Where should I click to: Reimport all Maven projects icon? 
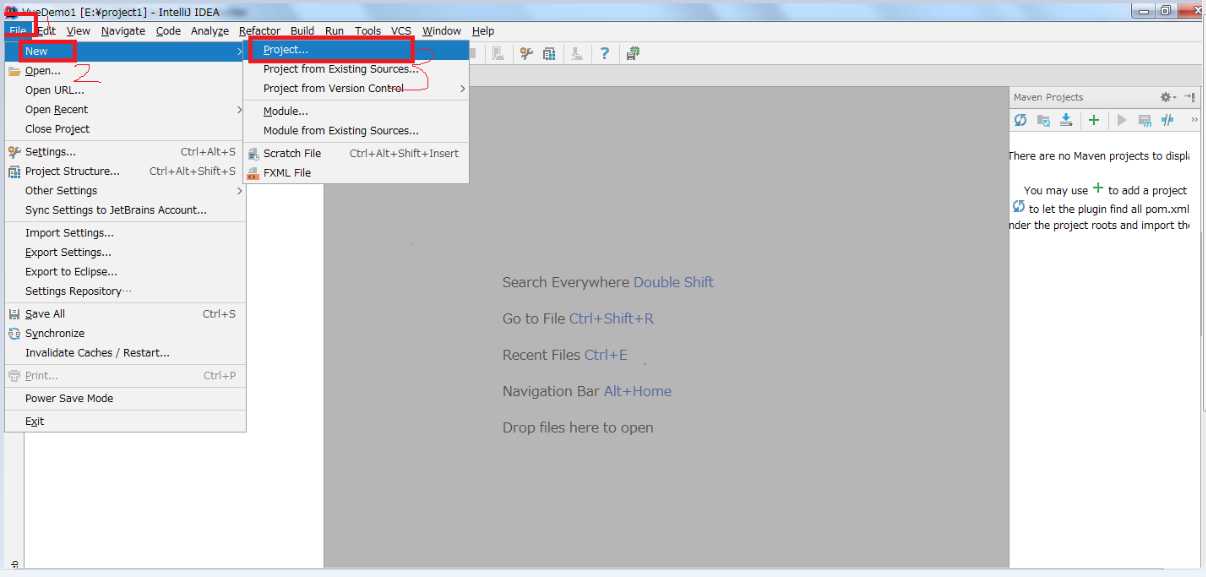(x=1020, y=120)
